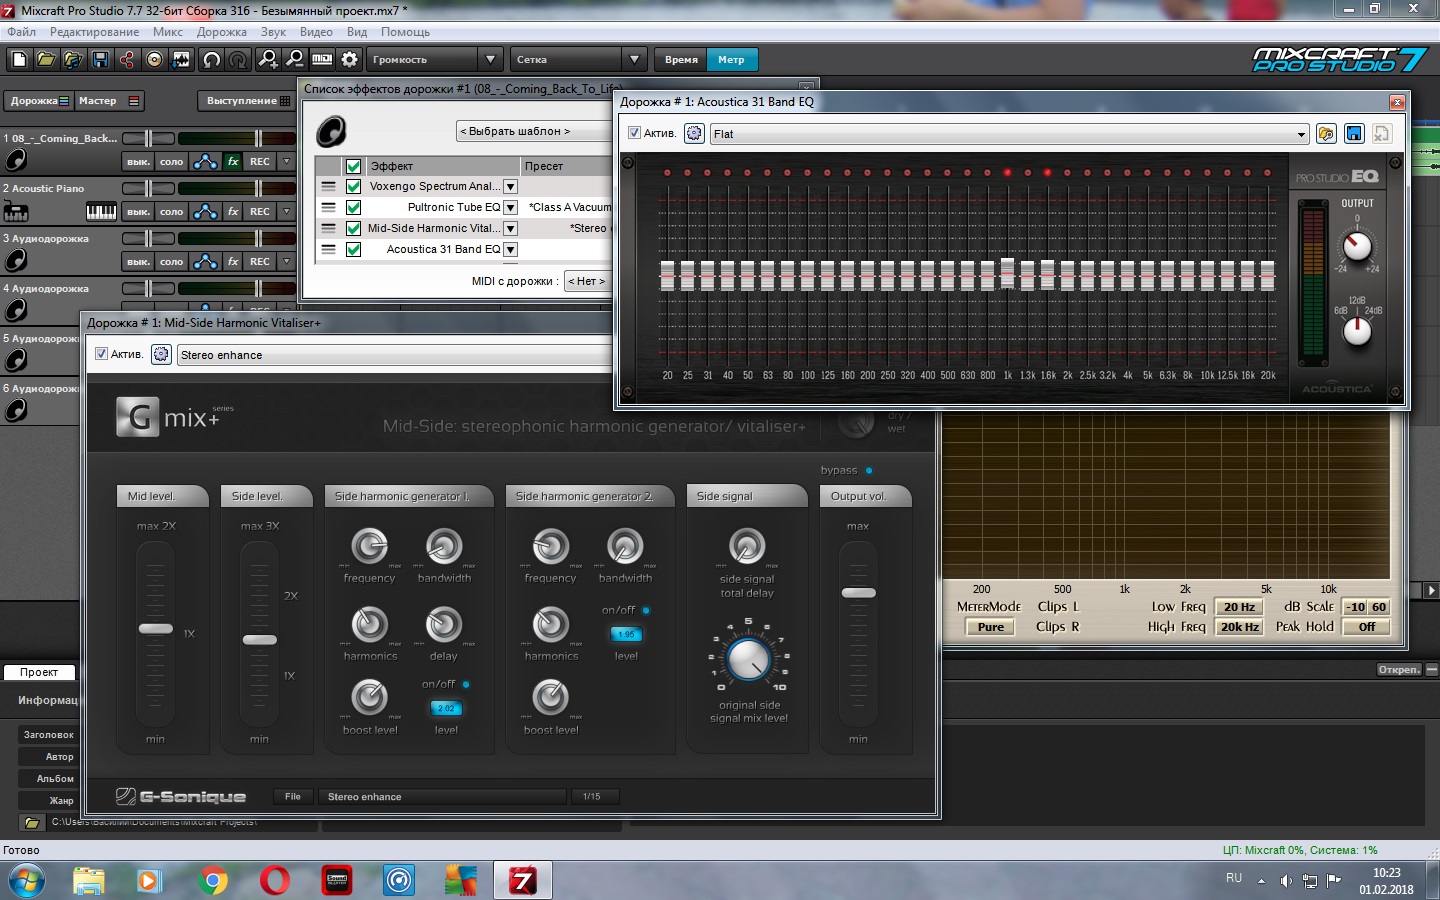The width and height of the screenshot is (1440, 900).
Task: Click the add sound file icon
Action: click(73, 60)
